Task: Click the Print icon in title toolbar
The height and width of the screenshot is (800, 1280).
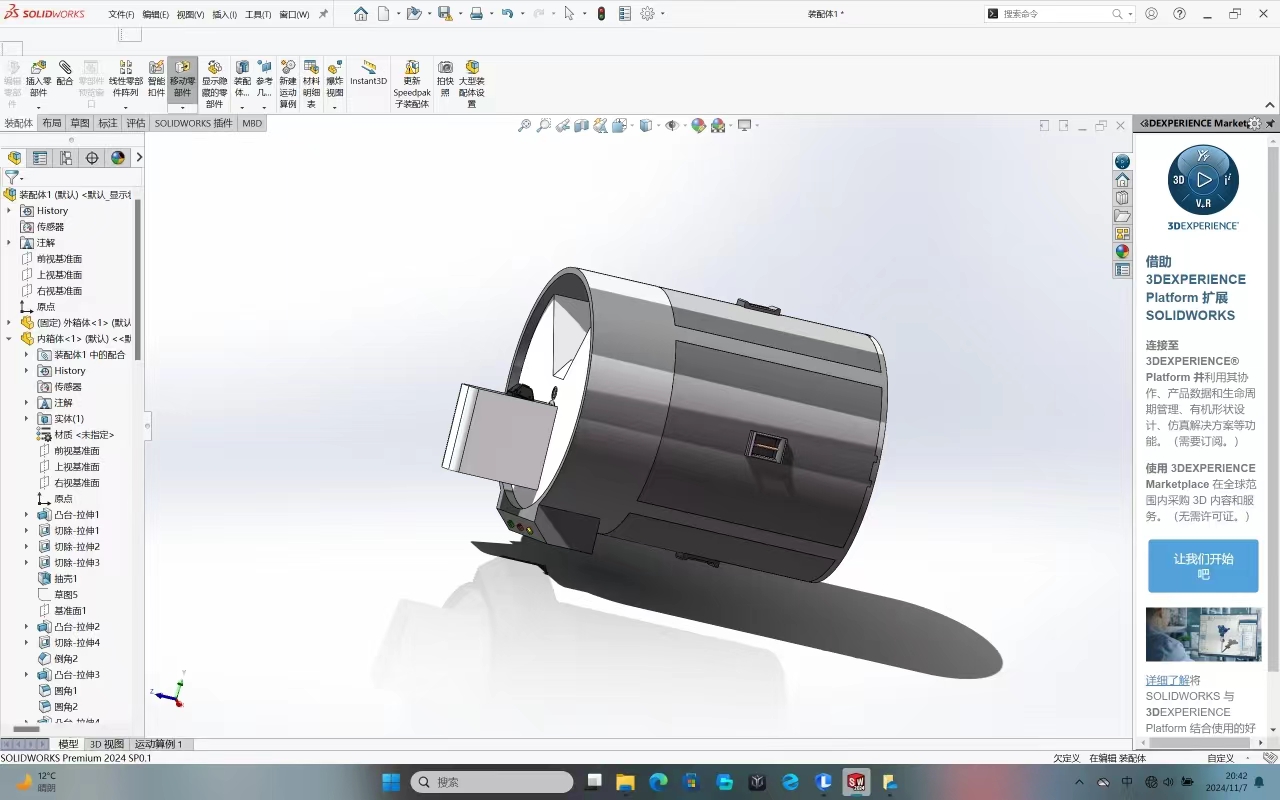Action: click(476, 14)
